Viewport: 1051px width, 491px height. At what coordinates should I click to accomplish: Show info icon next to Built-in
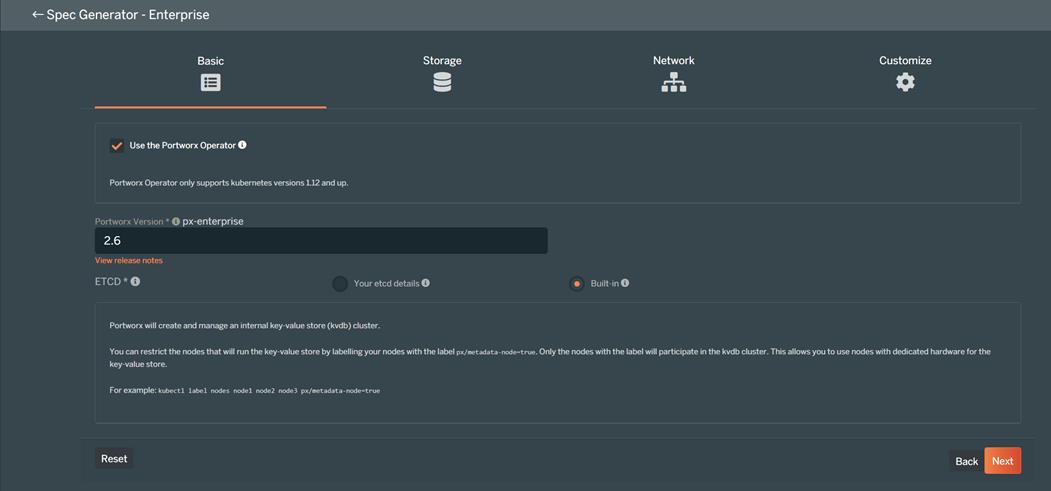625,283
